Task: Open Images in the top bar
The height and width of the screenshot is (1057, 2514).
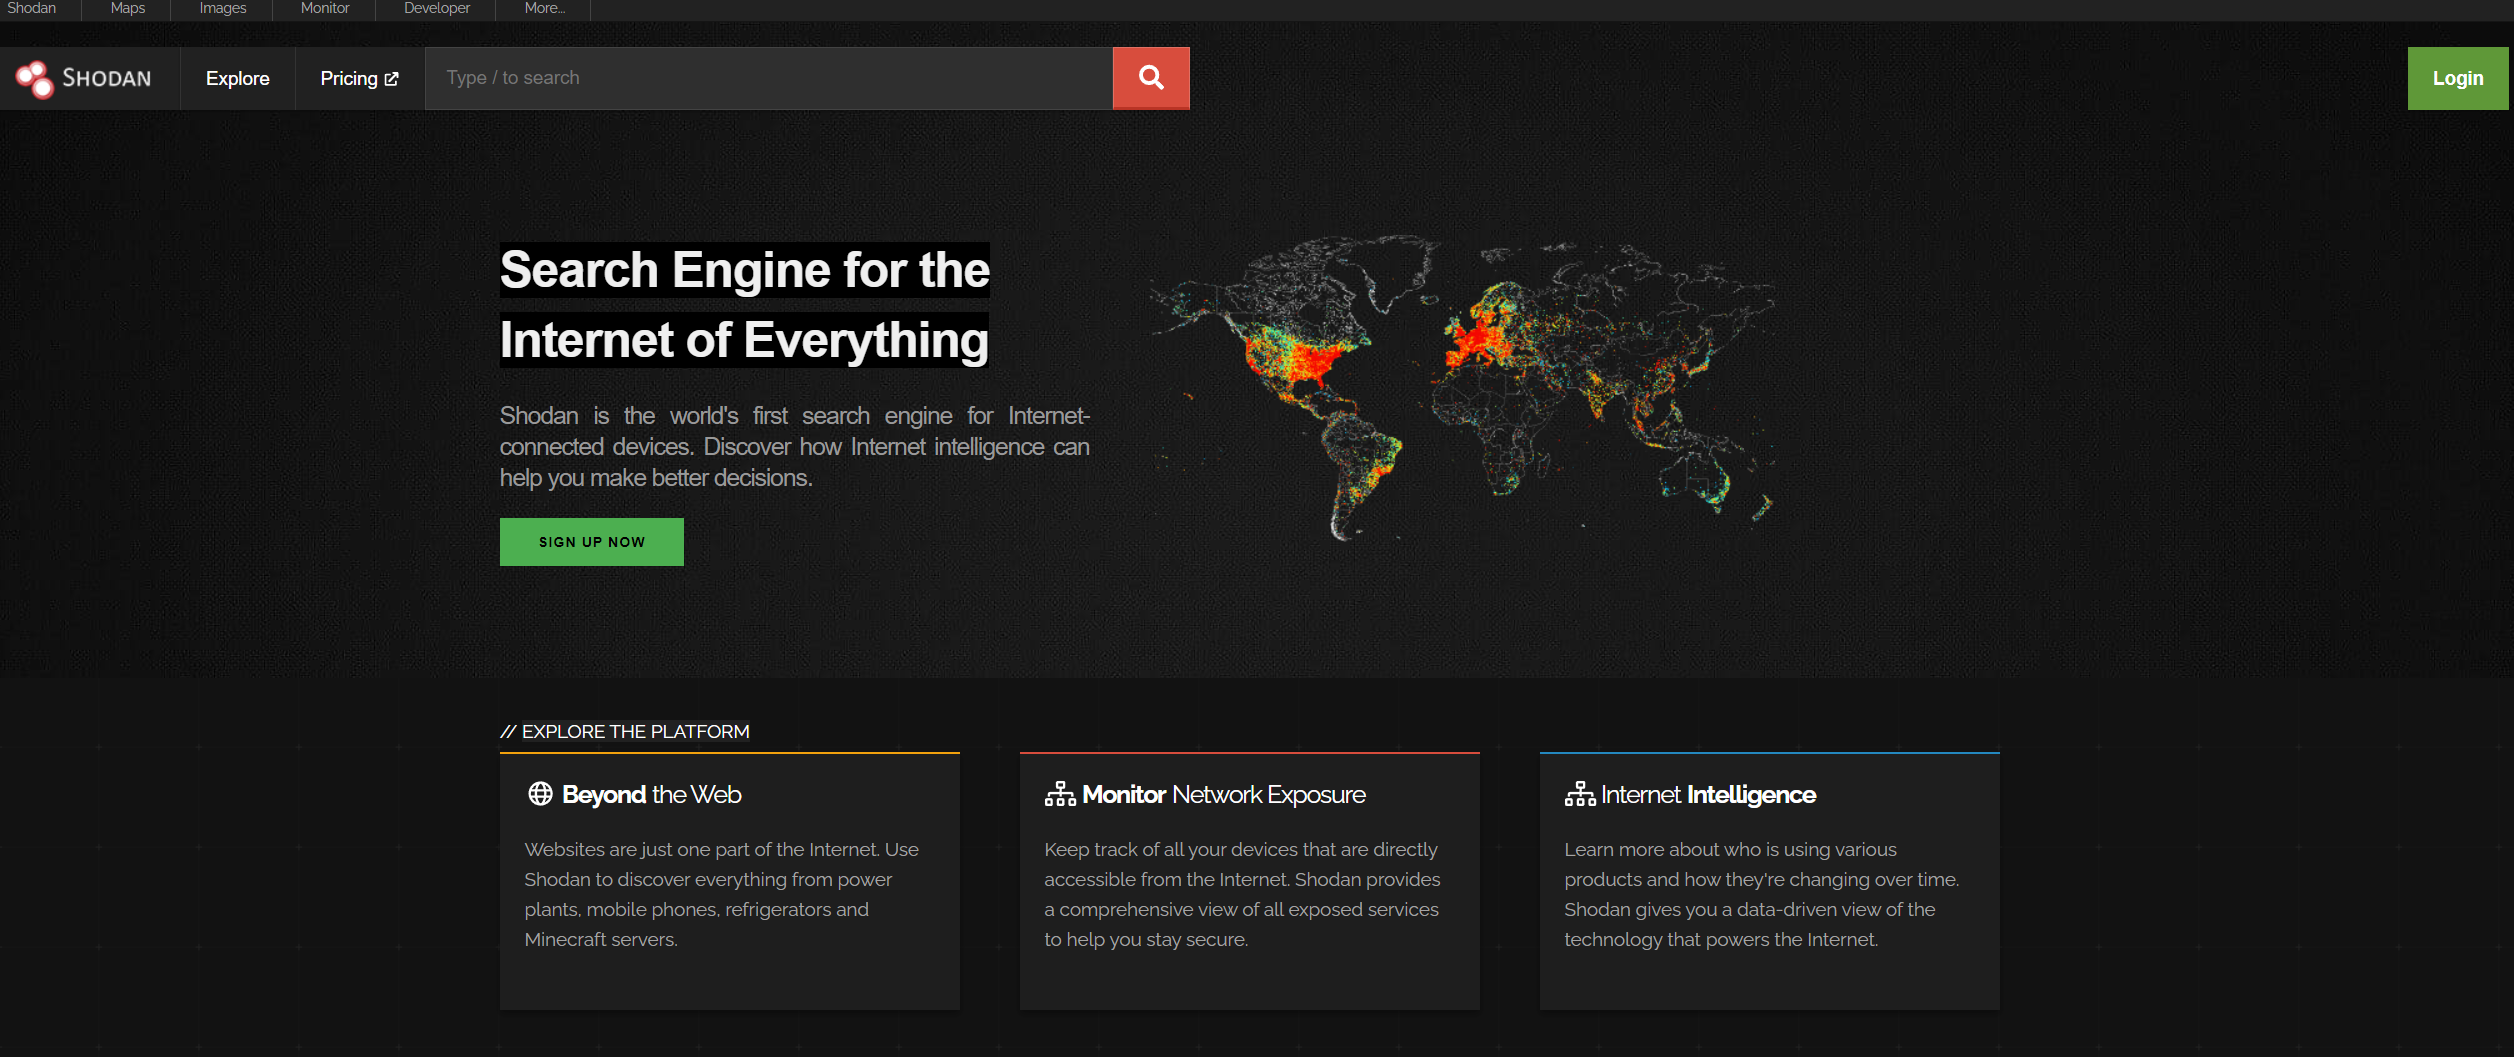Action: (223, 8)
